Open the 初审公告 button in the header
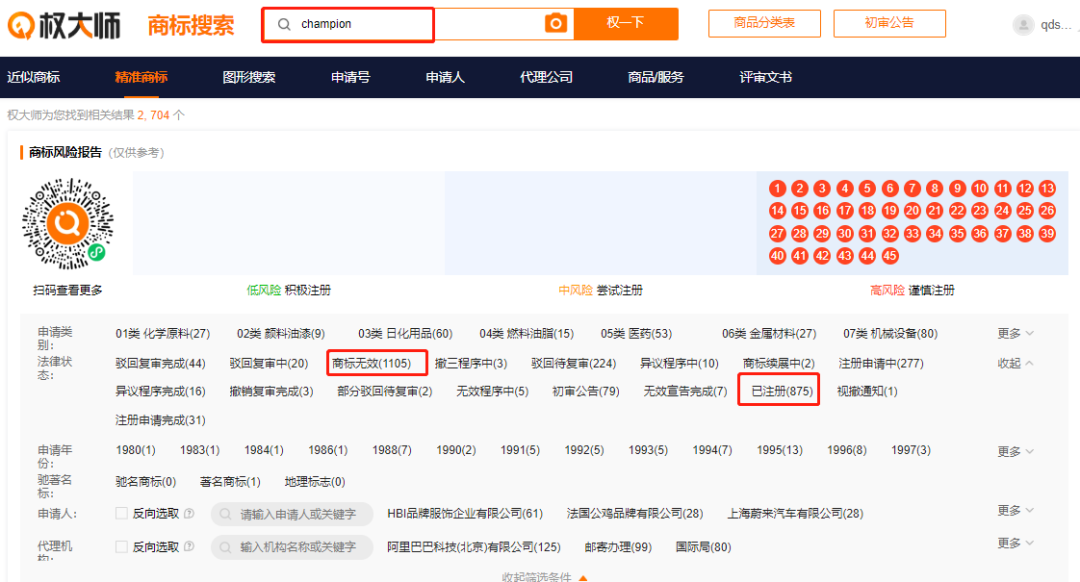 click(889, 23)
